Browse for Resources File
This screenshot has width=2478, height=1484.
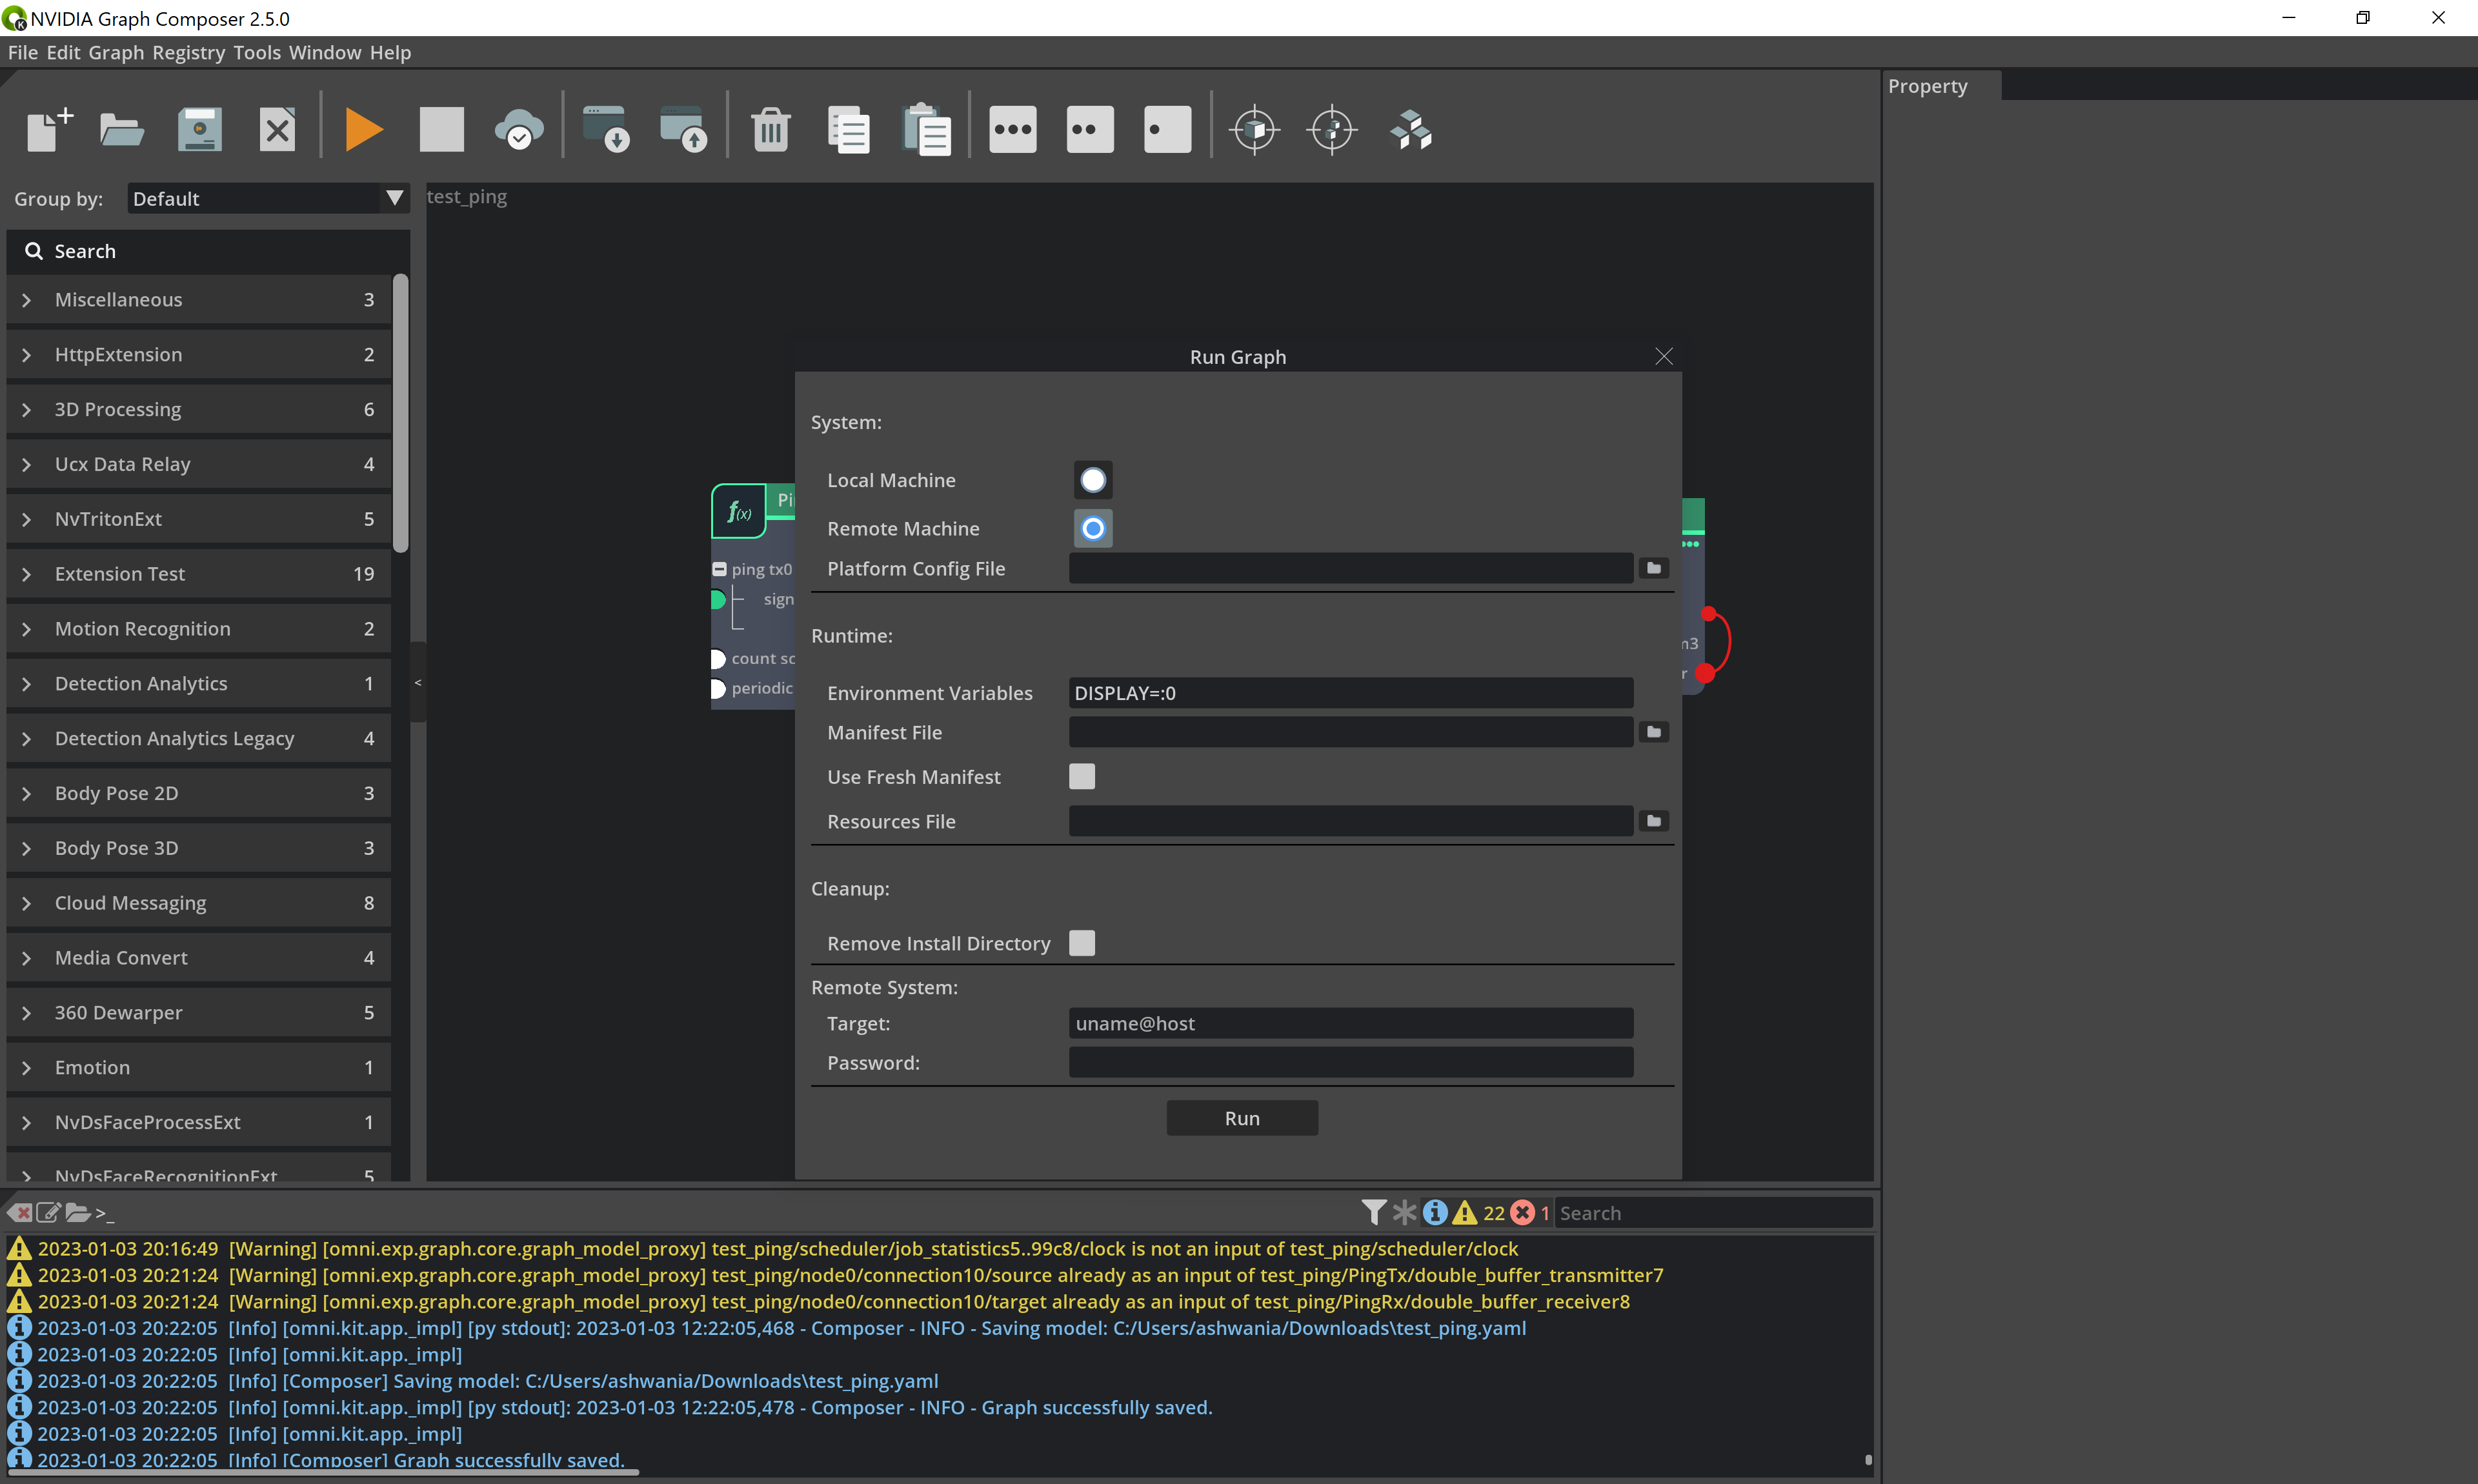point(1654,821)
